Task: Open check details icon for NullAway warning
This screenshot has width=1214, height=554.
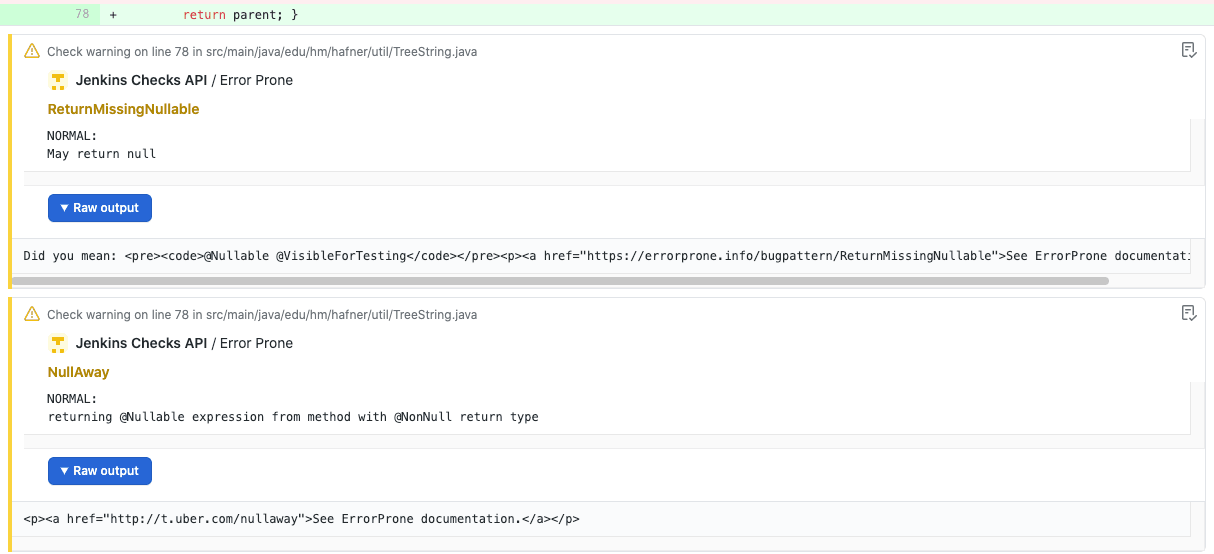Action: coord(1188,314)
